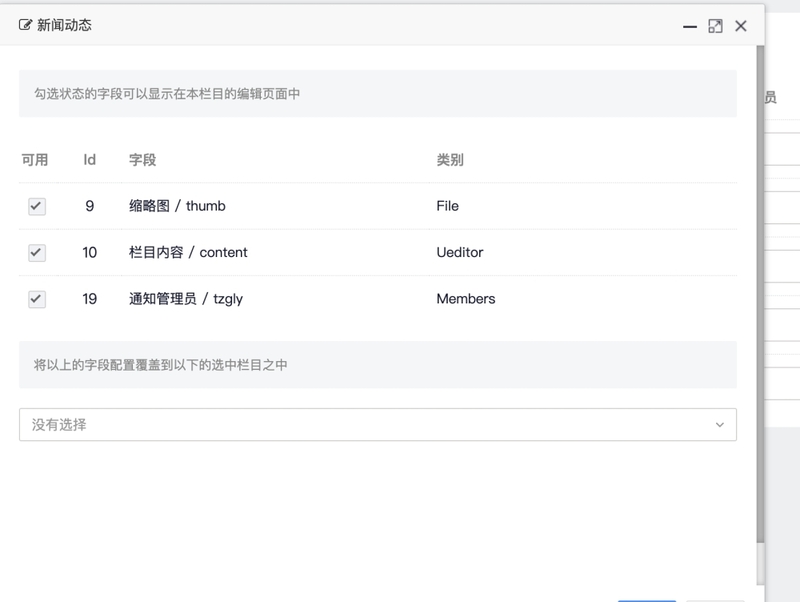Maximize the 新闻动态 dialog window

(715, 26)
